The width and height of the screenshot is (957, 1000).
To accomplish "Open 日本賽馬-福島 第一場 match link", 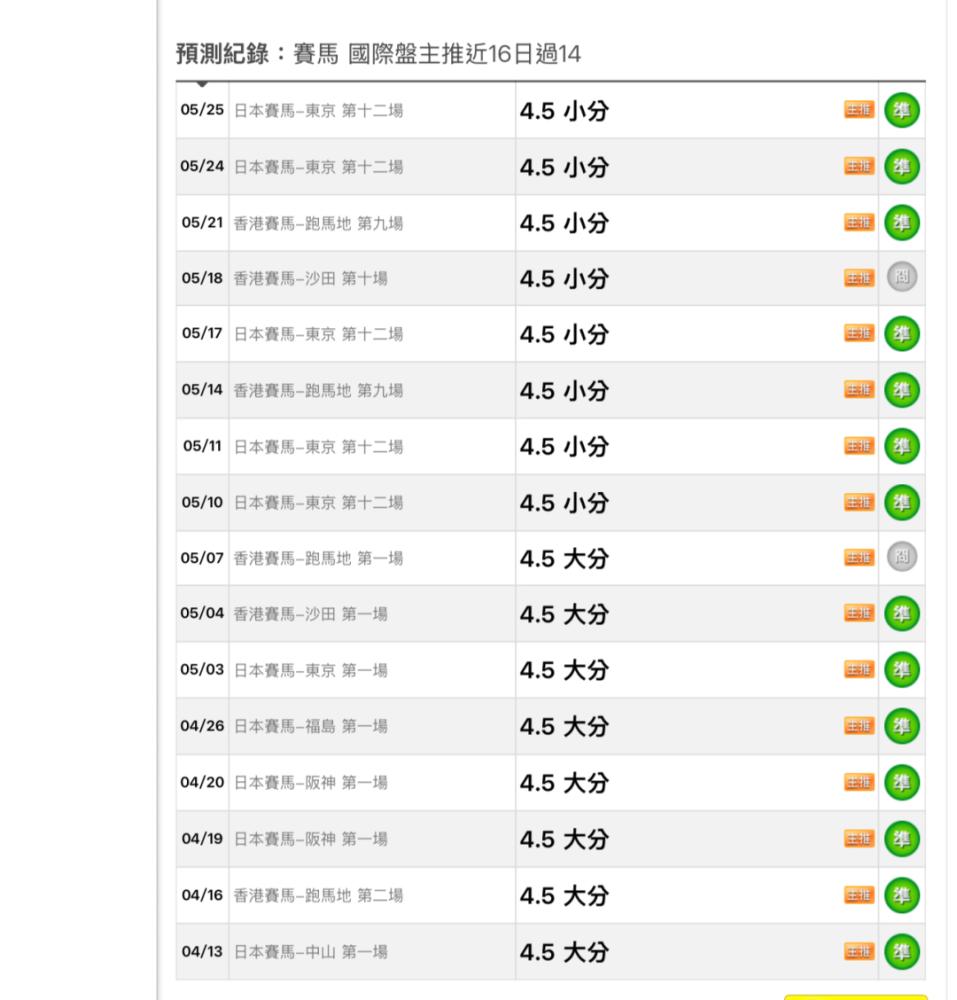I will click(310, 726).
